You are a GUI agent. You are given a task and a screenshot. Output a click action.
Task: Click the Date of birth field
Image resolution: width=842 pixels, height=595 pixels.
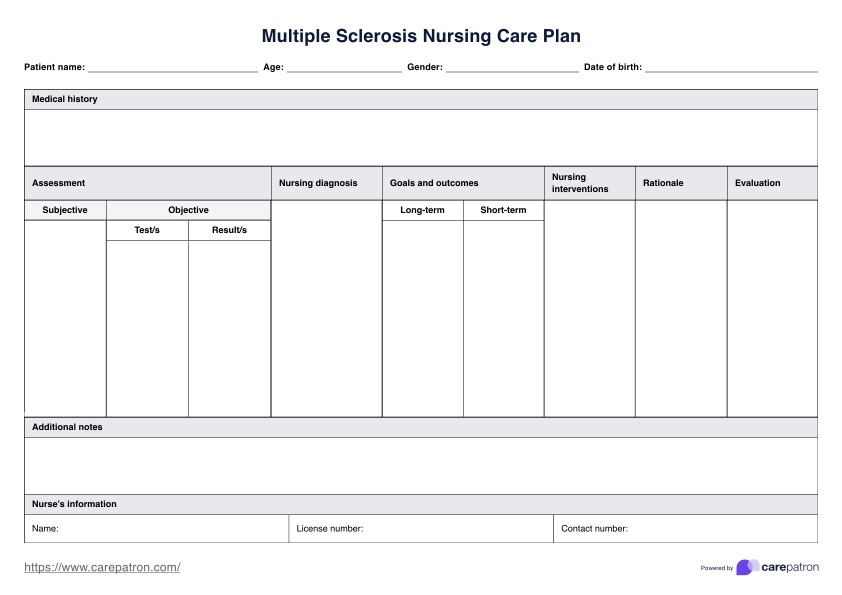pos(730,67)
